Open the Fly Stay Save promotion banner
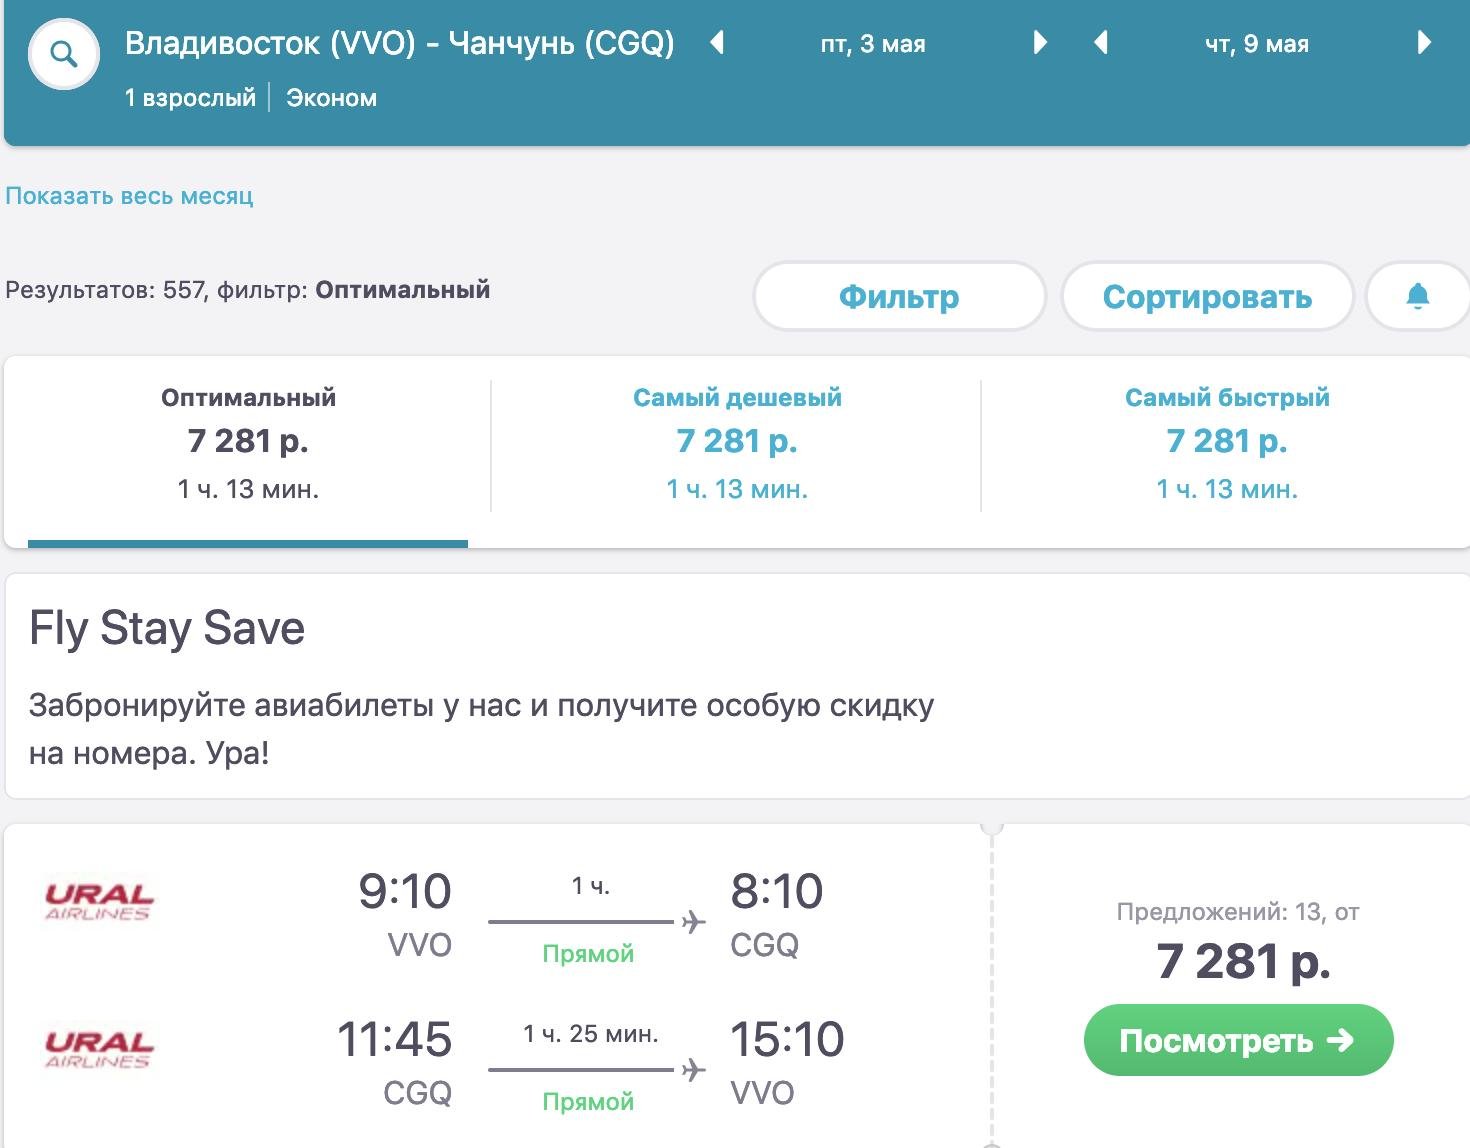The width and height of the screenshot is (1470, 1148). [x=480, y=685]
